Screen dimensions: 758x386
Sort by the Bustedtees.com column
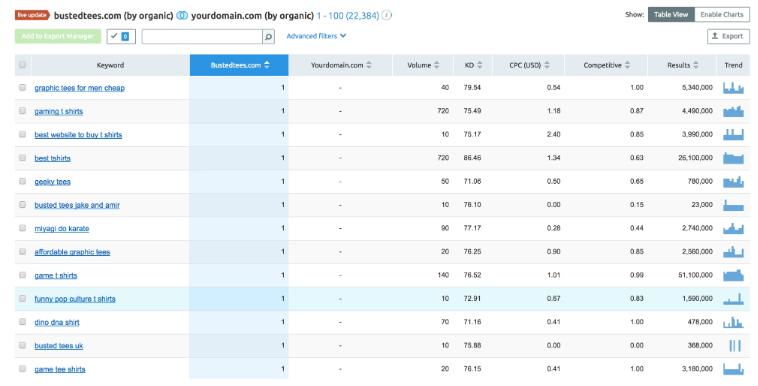(239, 65)
